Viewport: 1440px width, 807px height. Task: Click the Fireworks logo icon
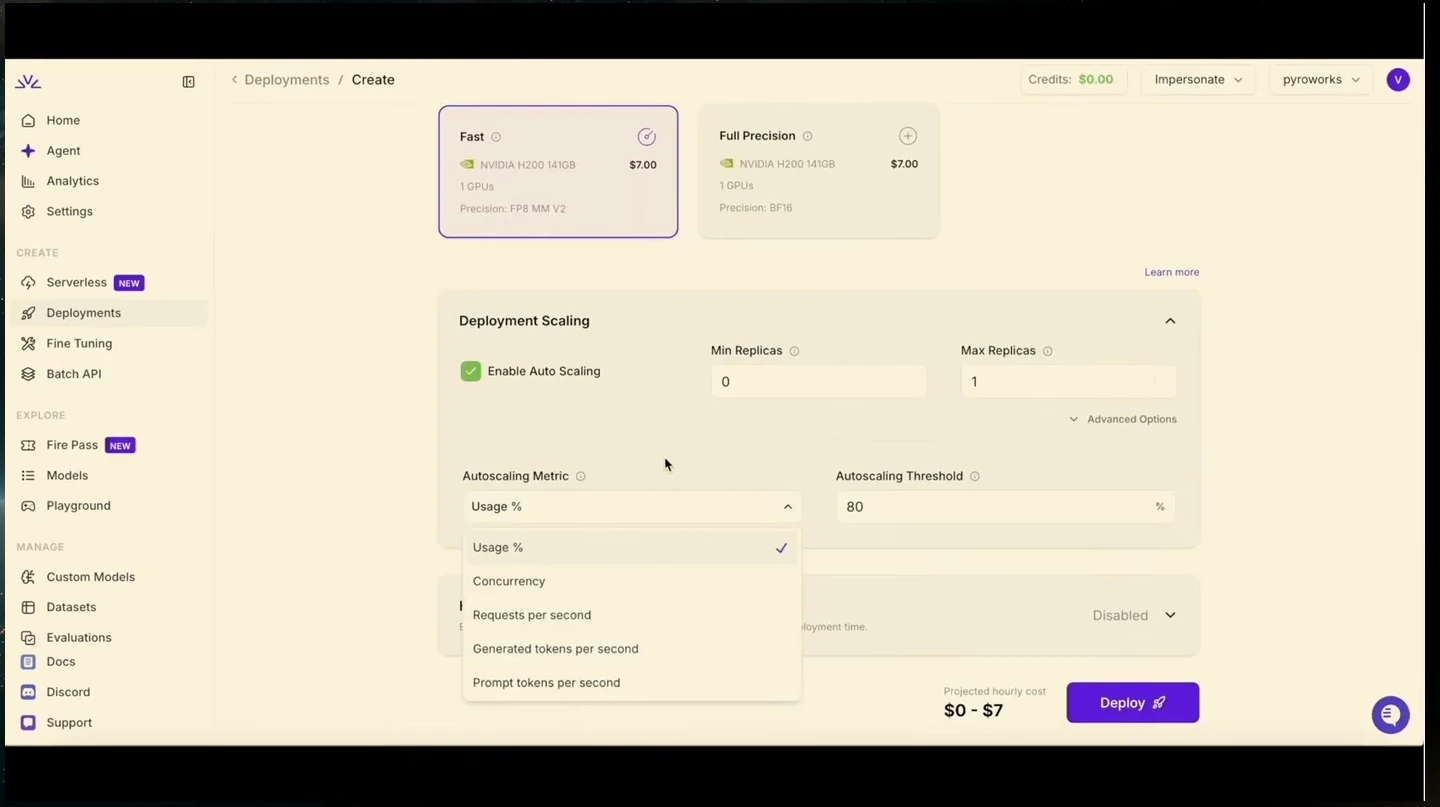28,82
